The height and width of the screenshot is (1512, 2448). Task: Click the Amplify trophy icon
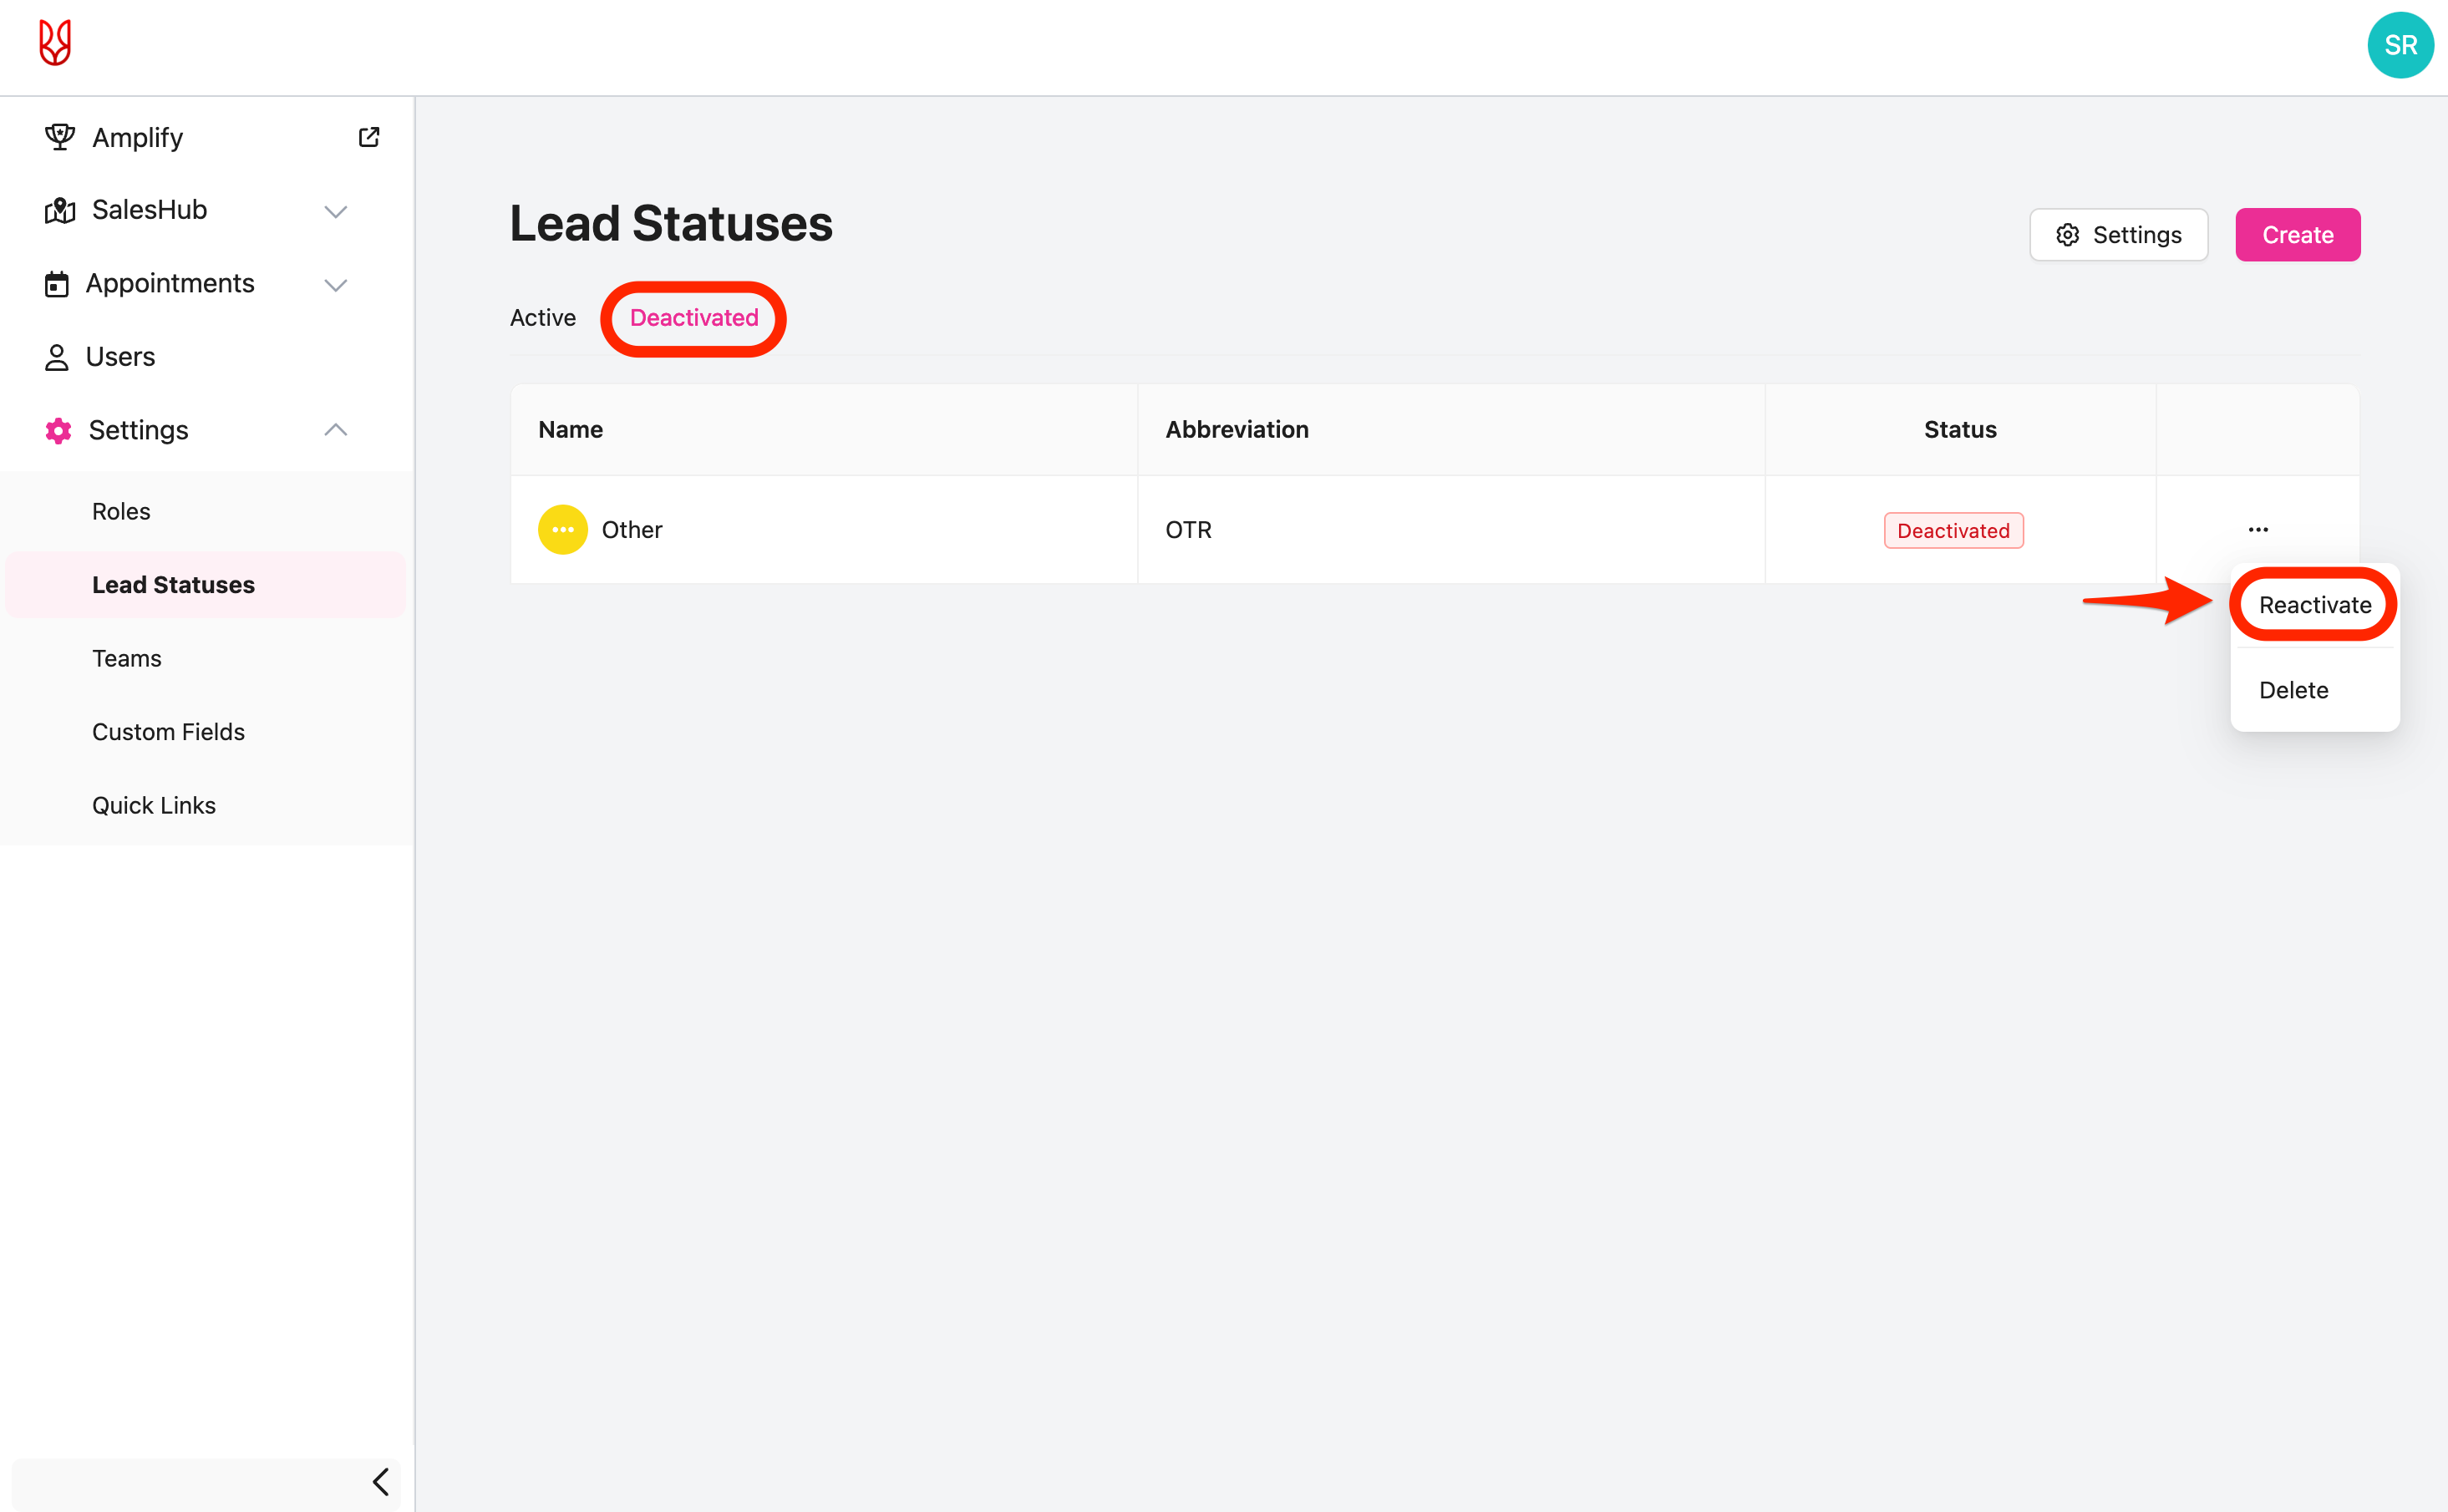click(60, 137)
